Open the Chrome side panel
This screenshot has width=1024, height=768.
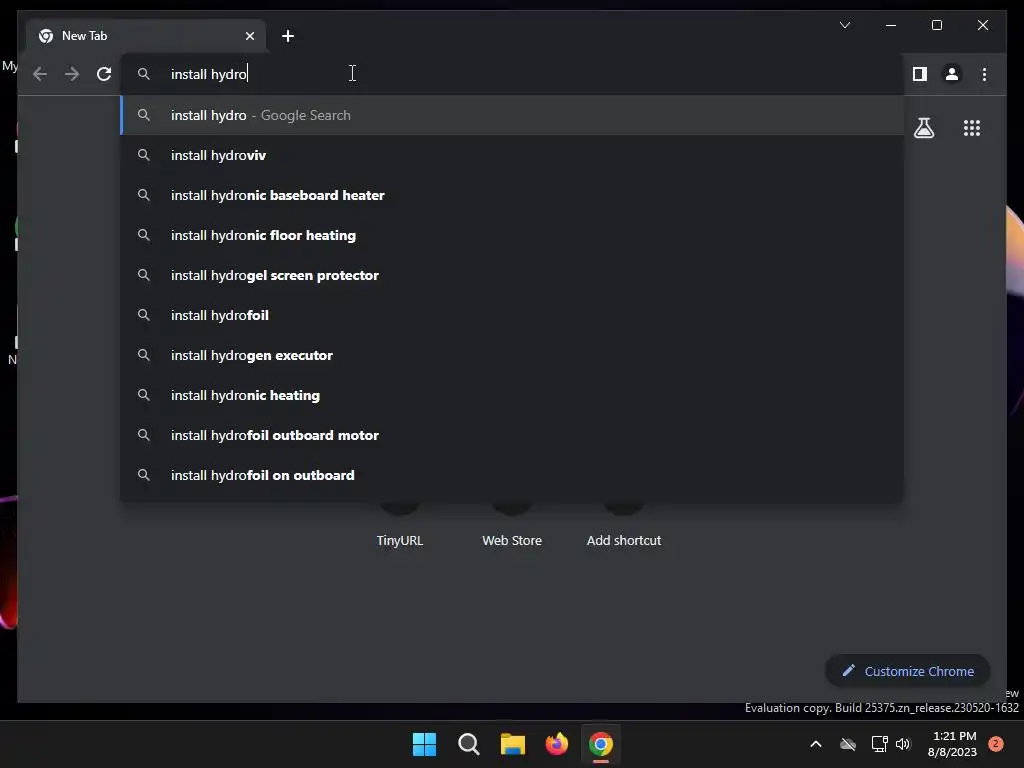[920, 74]
